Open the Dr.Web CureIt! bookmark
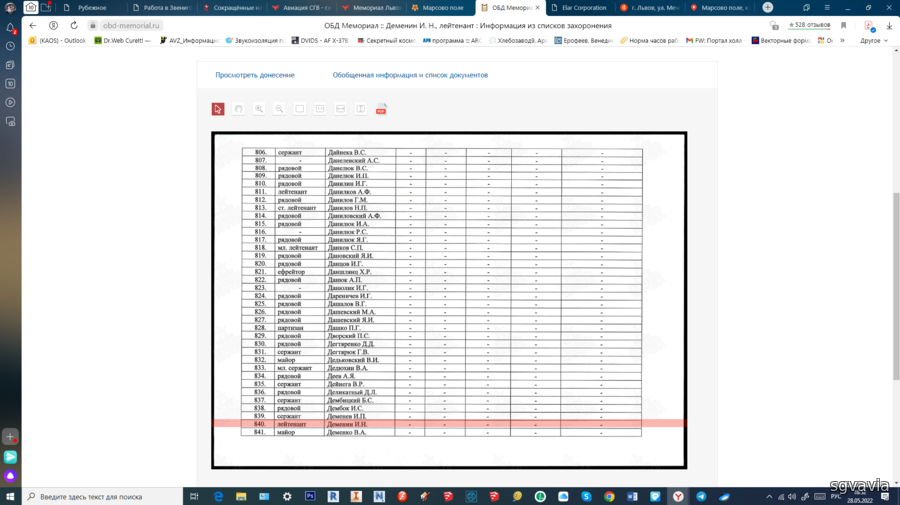Viewport: 900px width, 505px height. (x=123, y=41)
